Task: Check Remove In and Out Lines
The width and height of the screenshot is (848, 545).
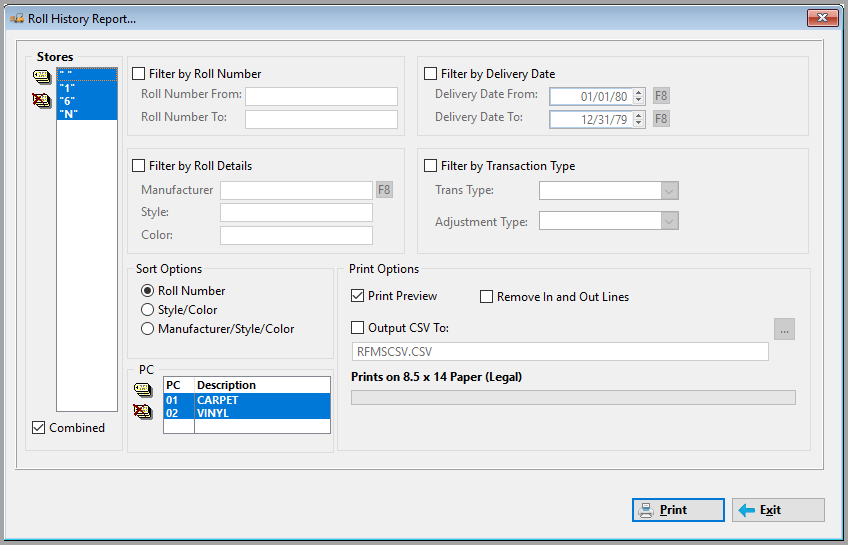Action: coord(486,297)
